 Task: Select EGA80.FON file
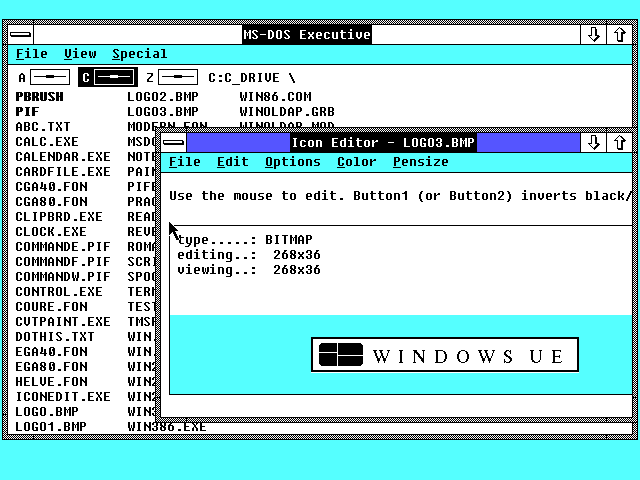(x=51, y=367)
